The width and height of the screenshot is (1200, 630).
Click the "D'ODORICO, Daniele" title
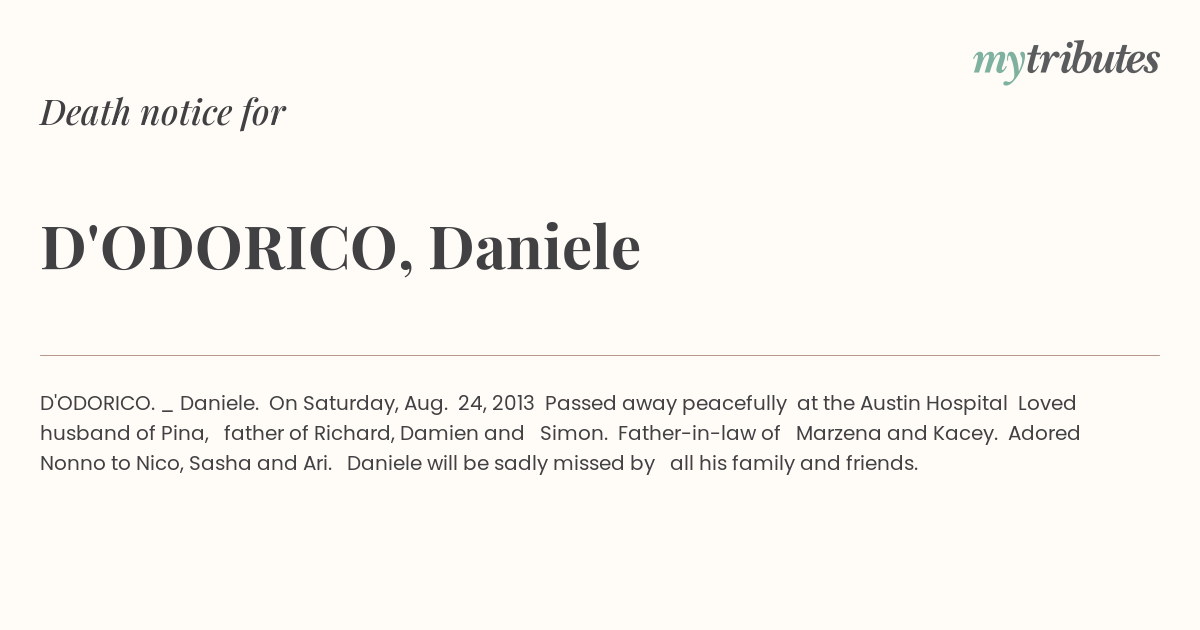[340, 248]
